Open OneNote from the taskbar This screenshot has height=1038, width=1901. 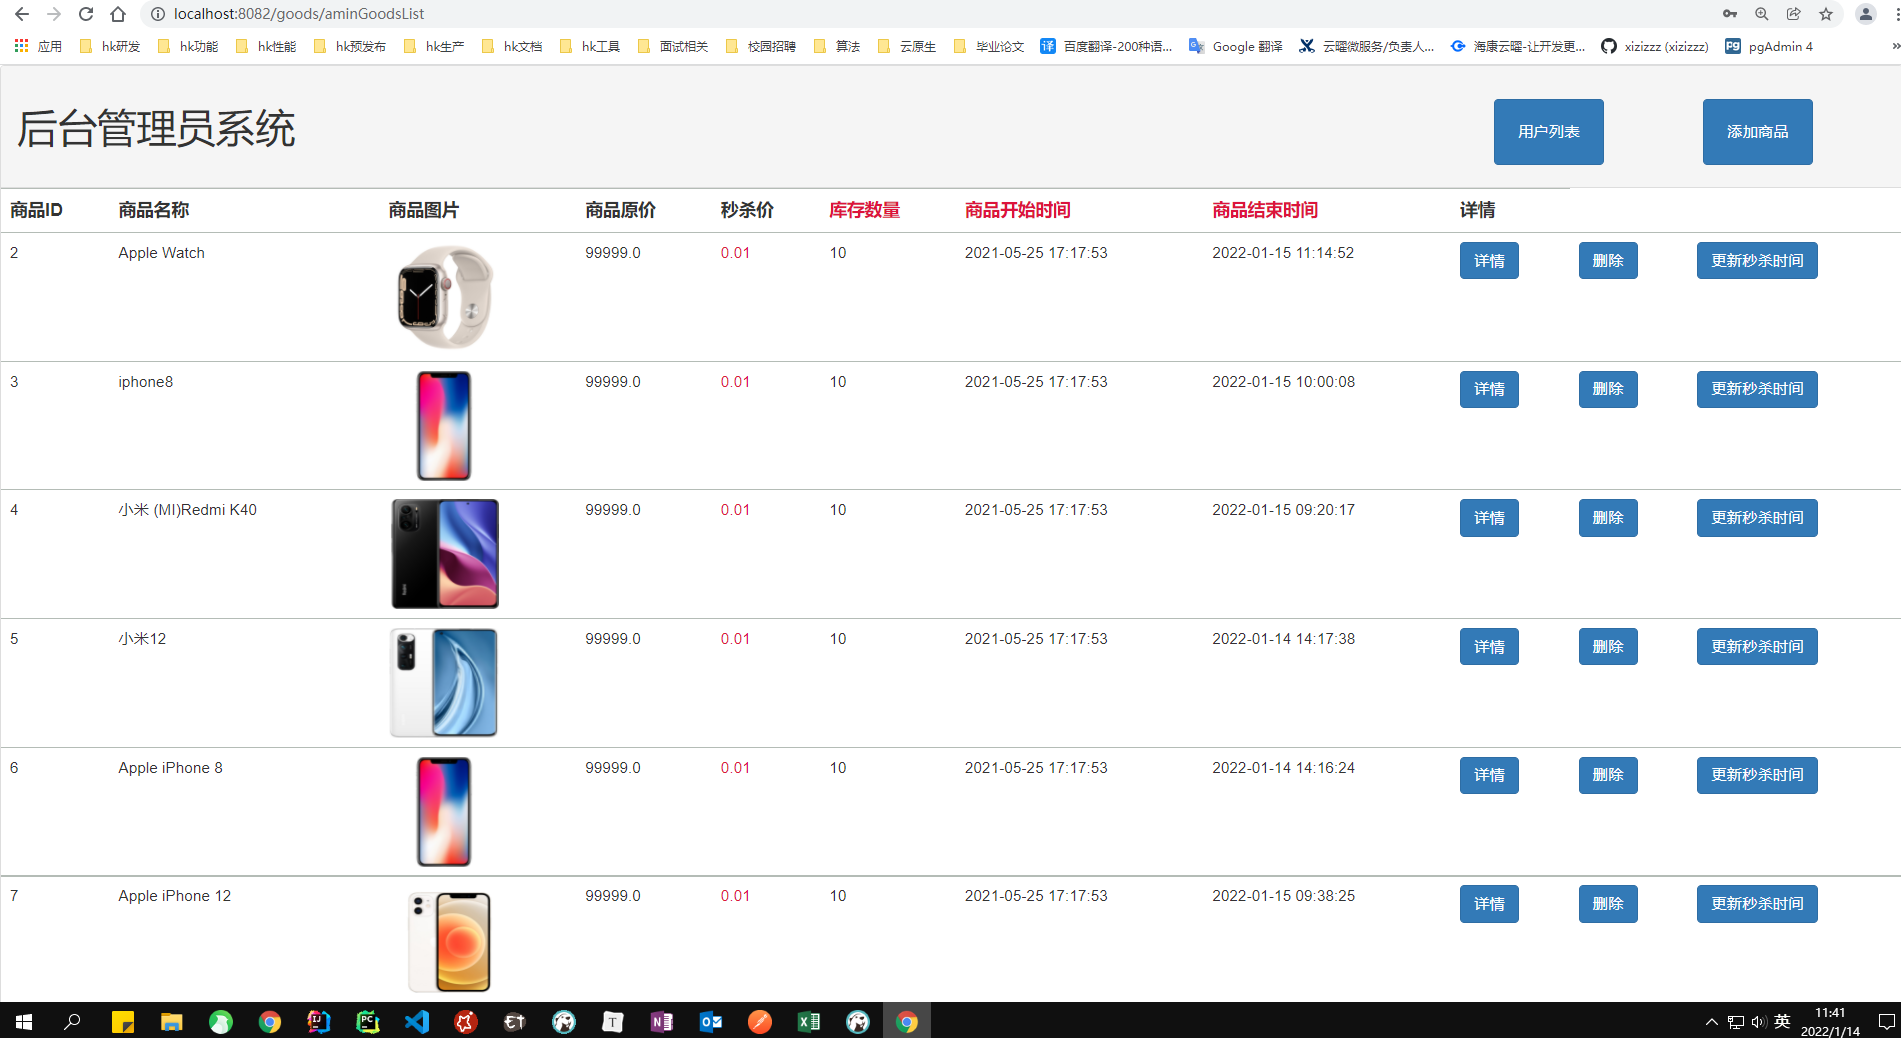661,1021
